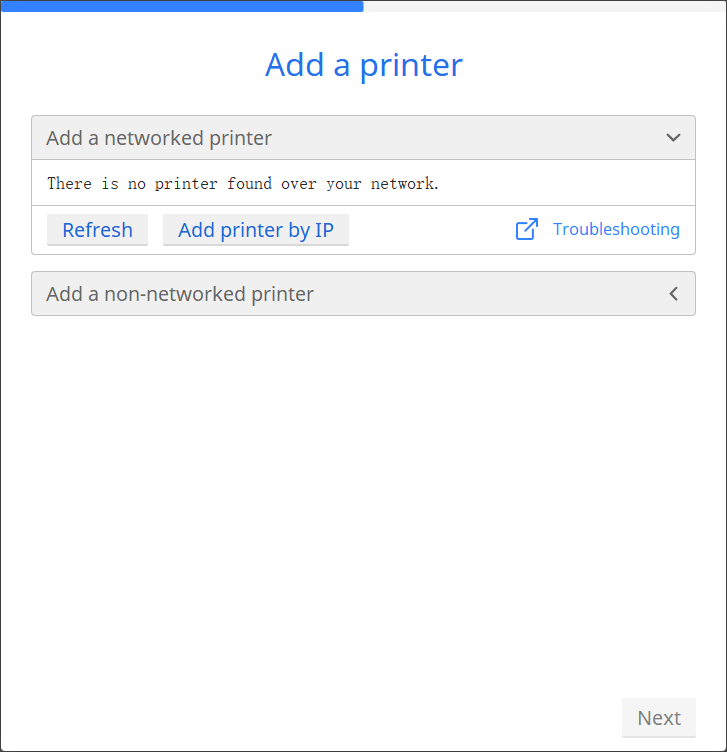Click the external-link icon beside Troubleshooting
The image size is (727, 752).
527,229
